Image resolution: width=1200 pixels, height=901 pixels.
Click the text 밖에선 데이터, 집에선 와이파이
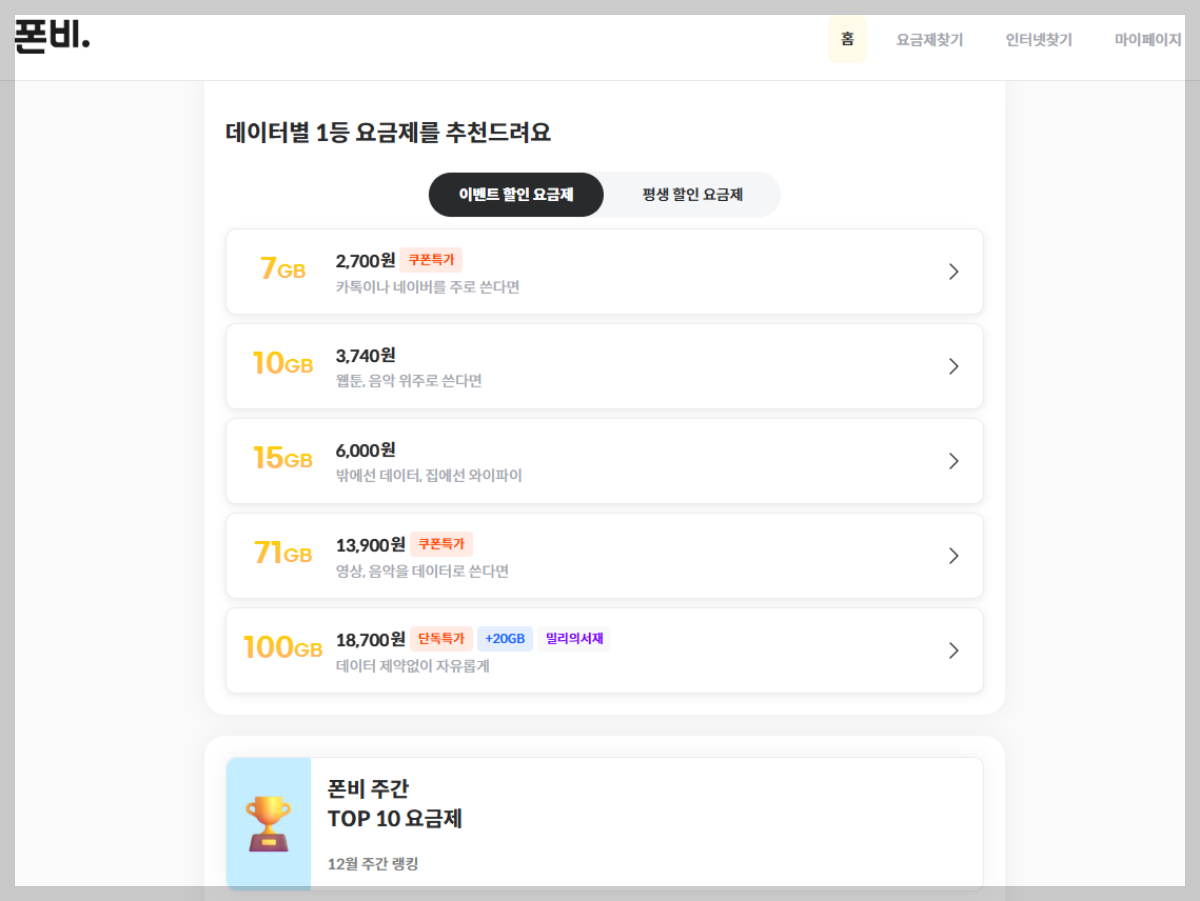point(429,476)
